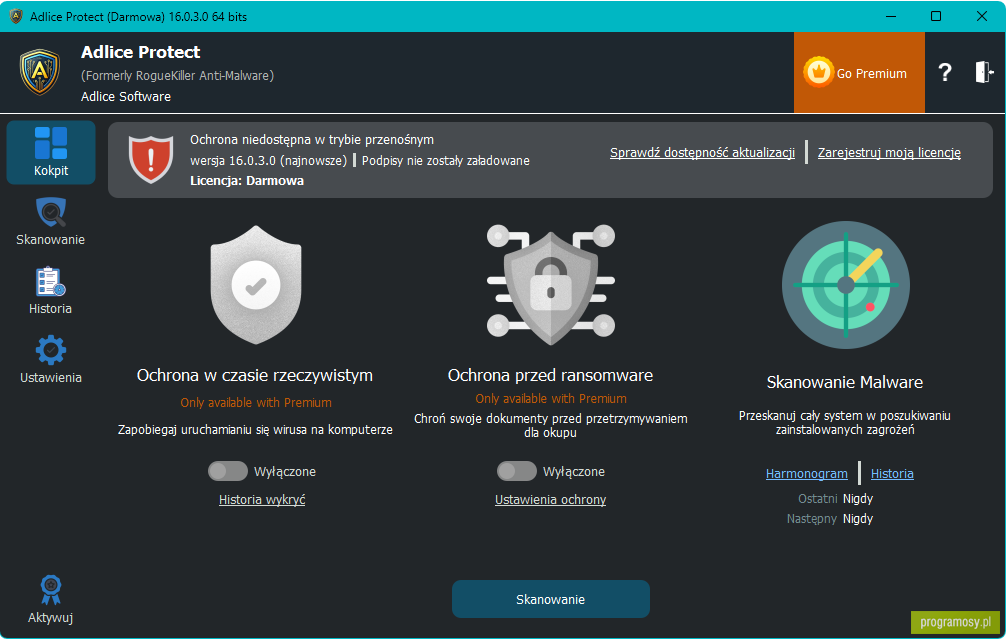Select the Ustawienia label in sidebar

(x=51, y=378)
